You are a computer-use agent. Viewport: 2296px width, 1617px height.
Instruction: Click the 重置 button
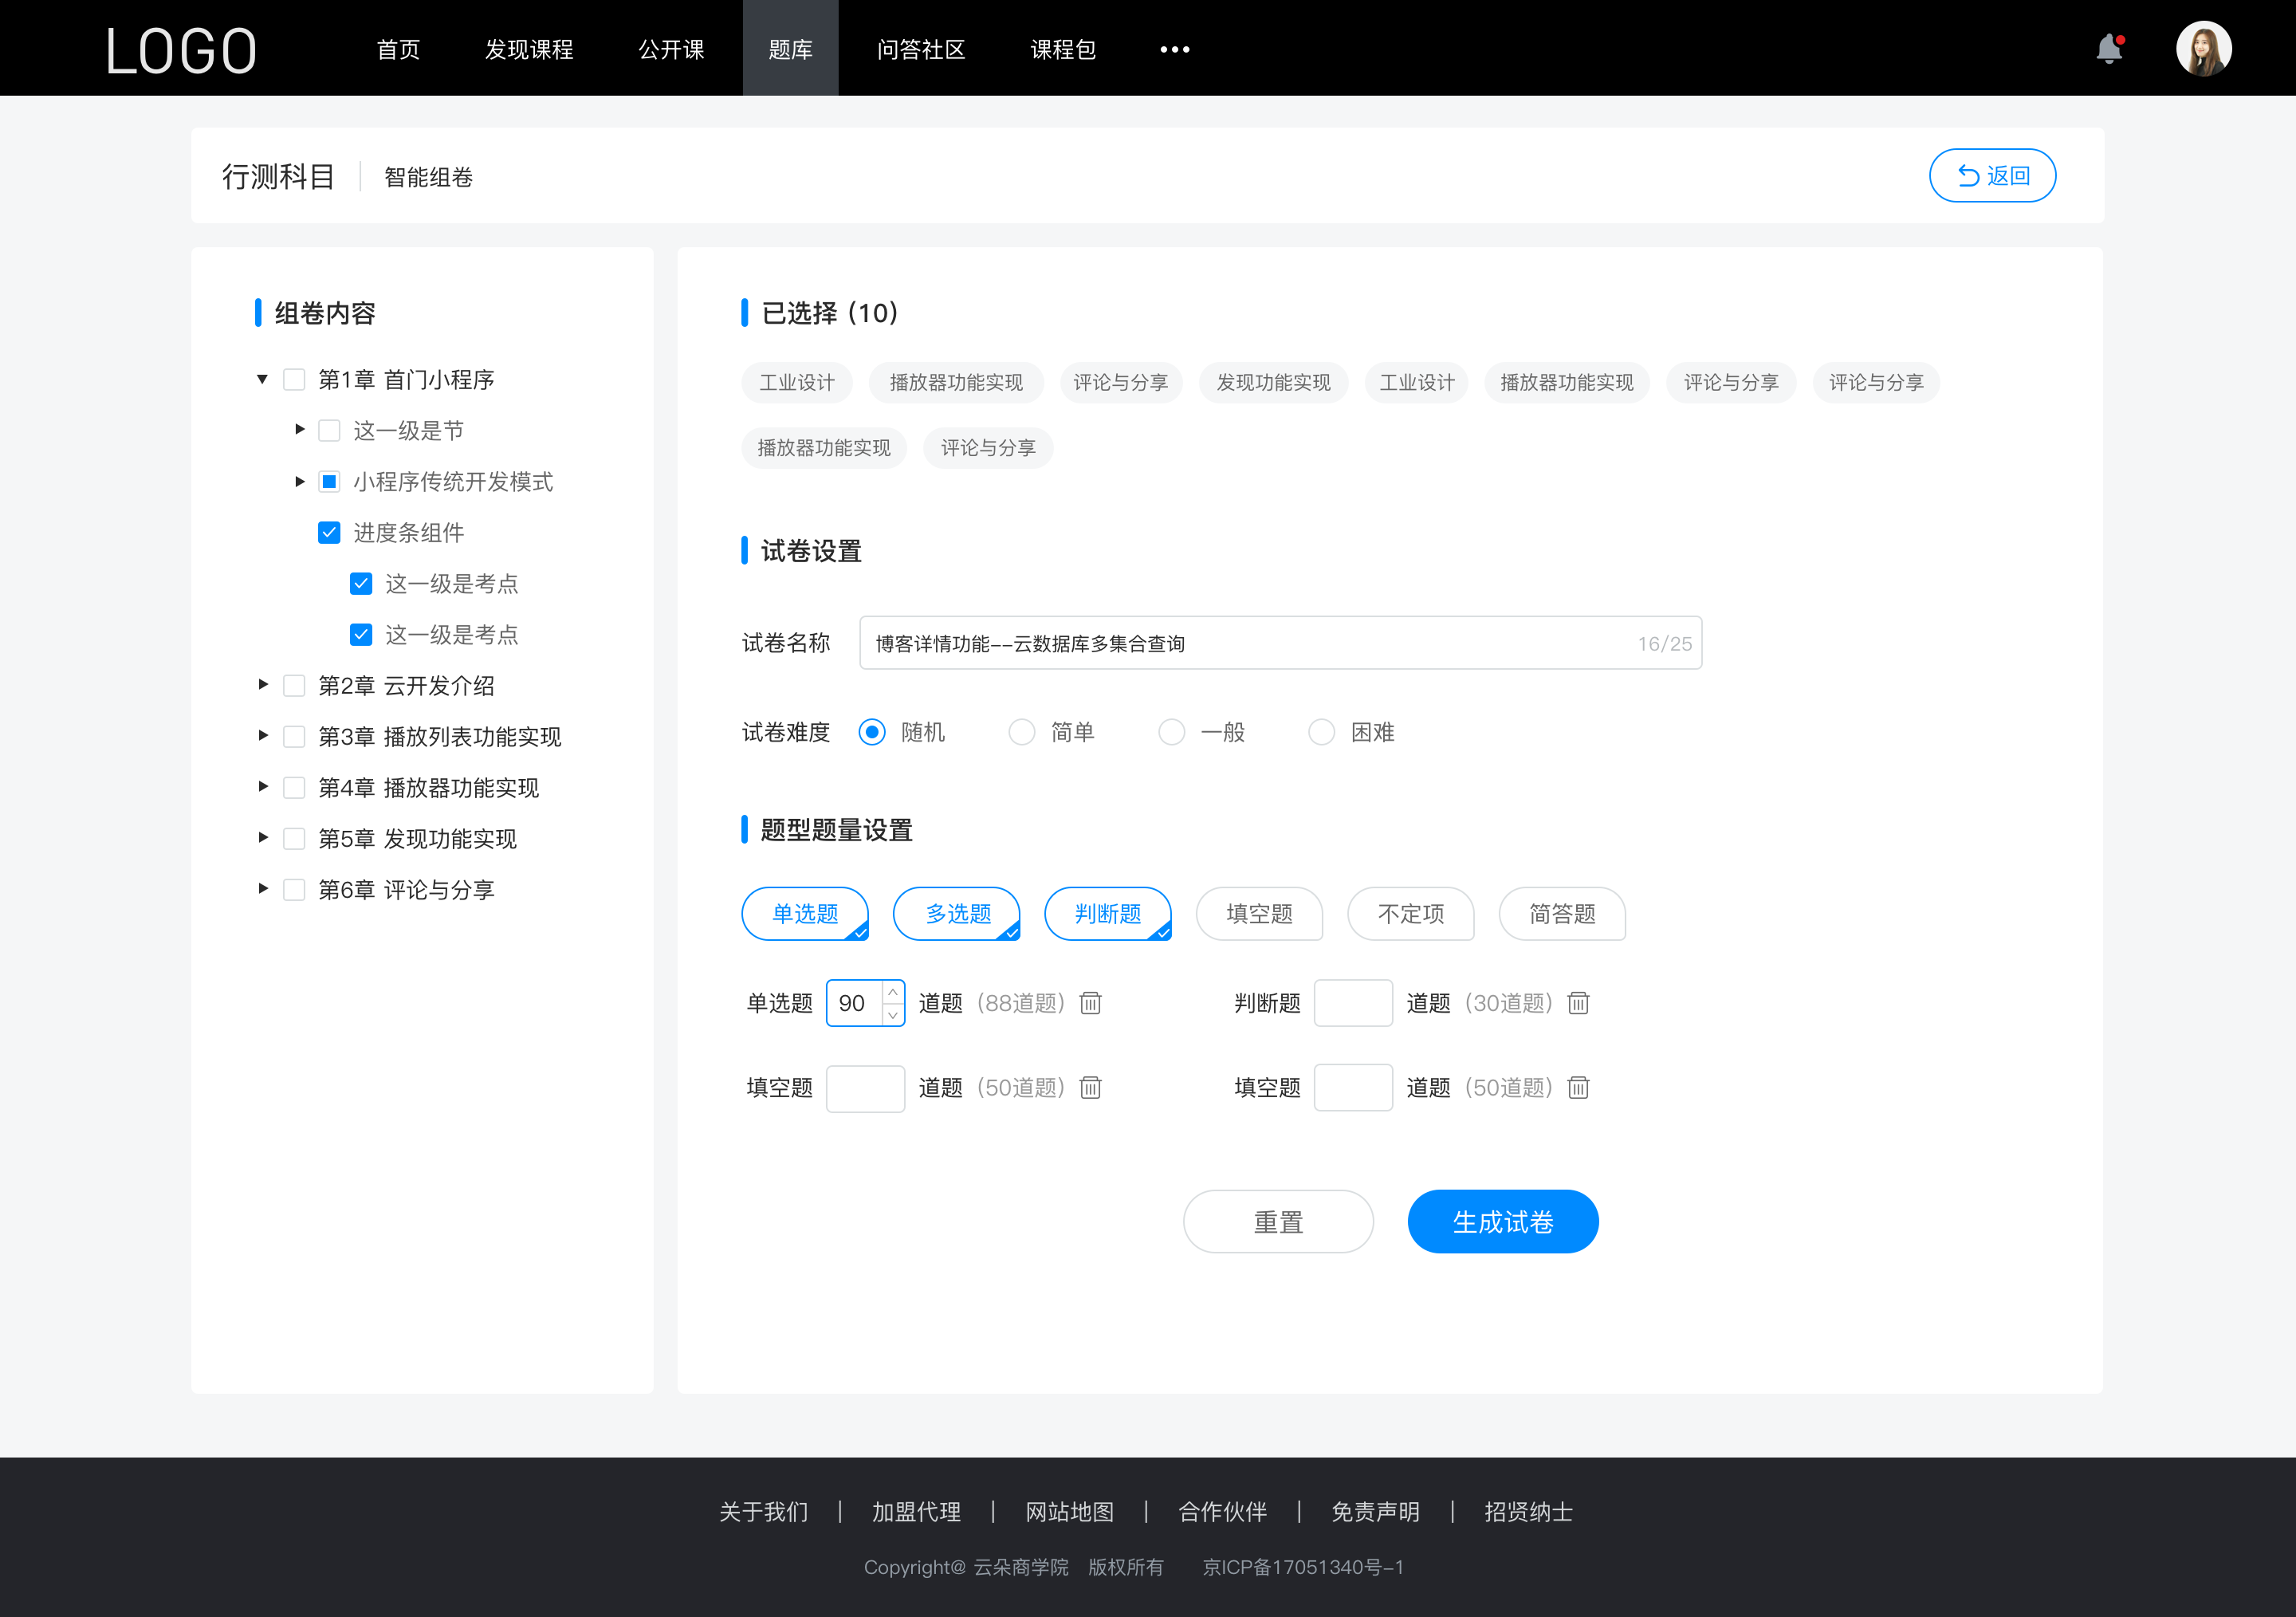click(1276, 1222)
